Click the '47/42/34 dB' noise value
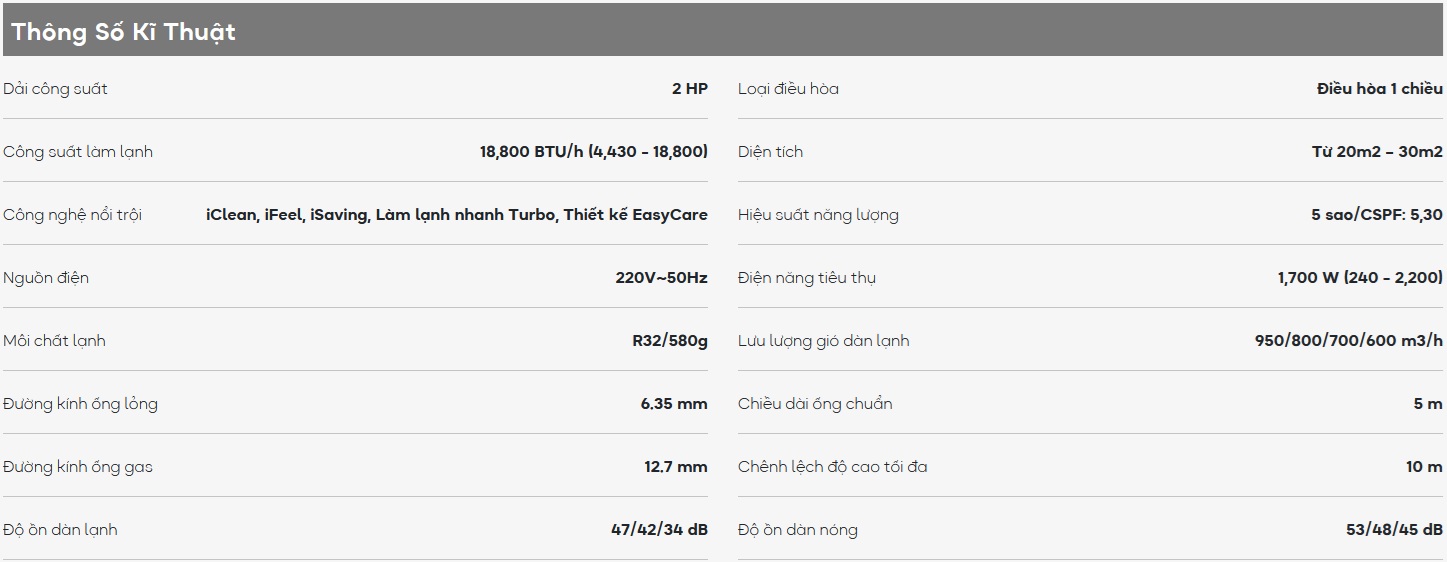Image resolution: width=1447 pixels, height=562 pixels. pyautogui.click(x=659, y=530)
